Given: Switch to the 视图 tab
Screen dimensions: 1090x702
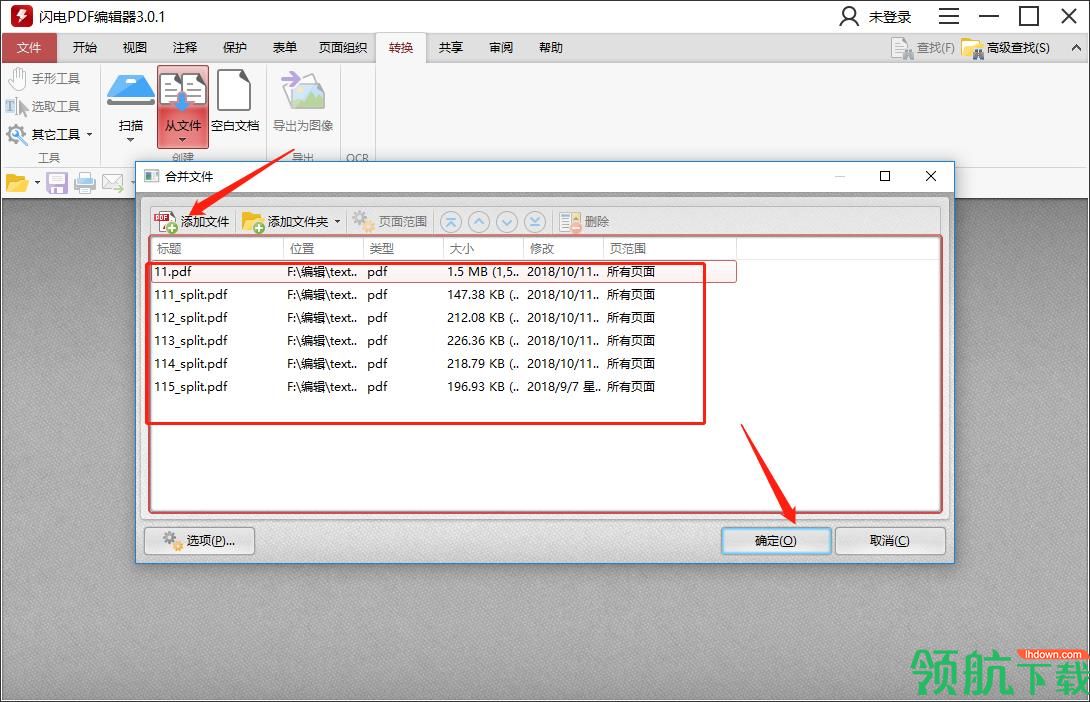Looking at the screenshot, I should click(x=135, y=48).
